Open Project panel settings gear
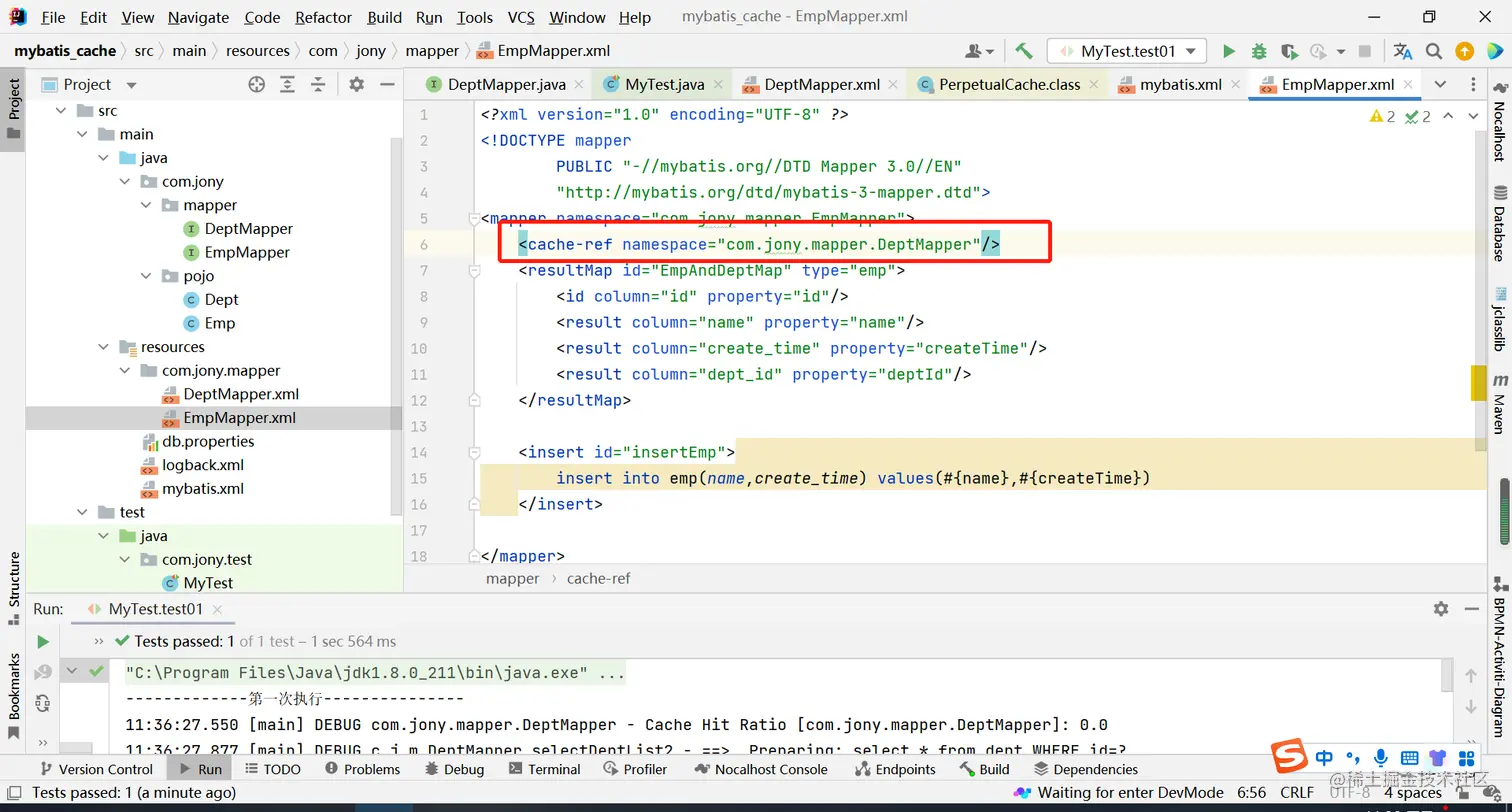 pyautogui.click(x=357, y=85)
